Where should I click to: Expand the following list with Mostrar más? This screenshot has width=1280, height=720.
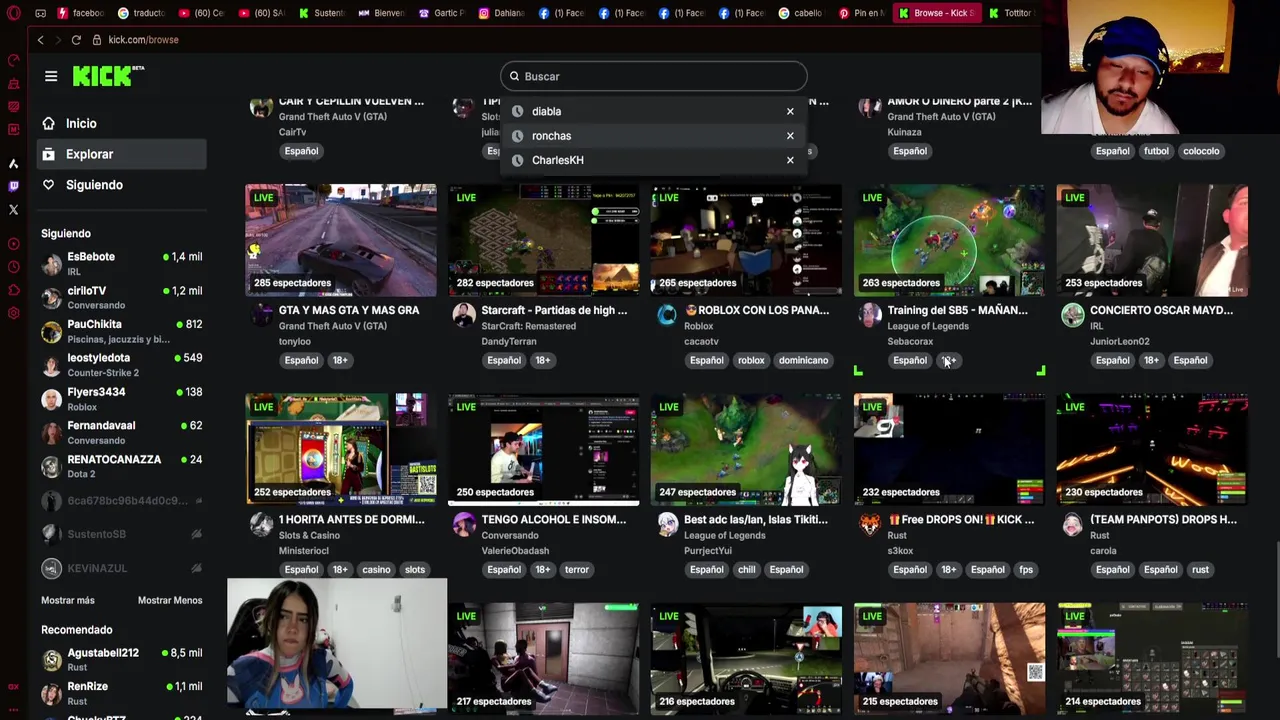(68, 600)
